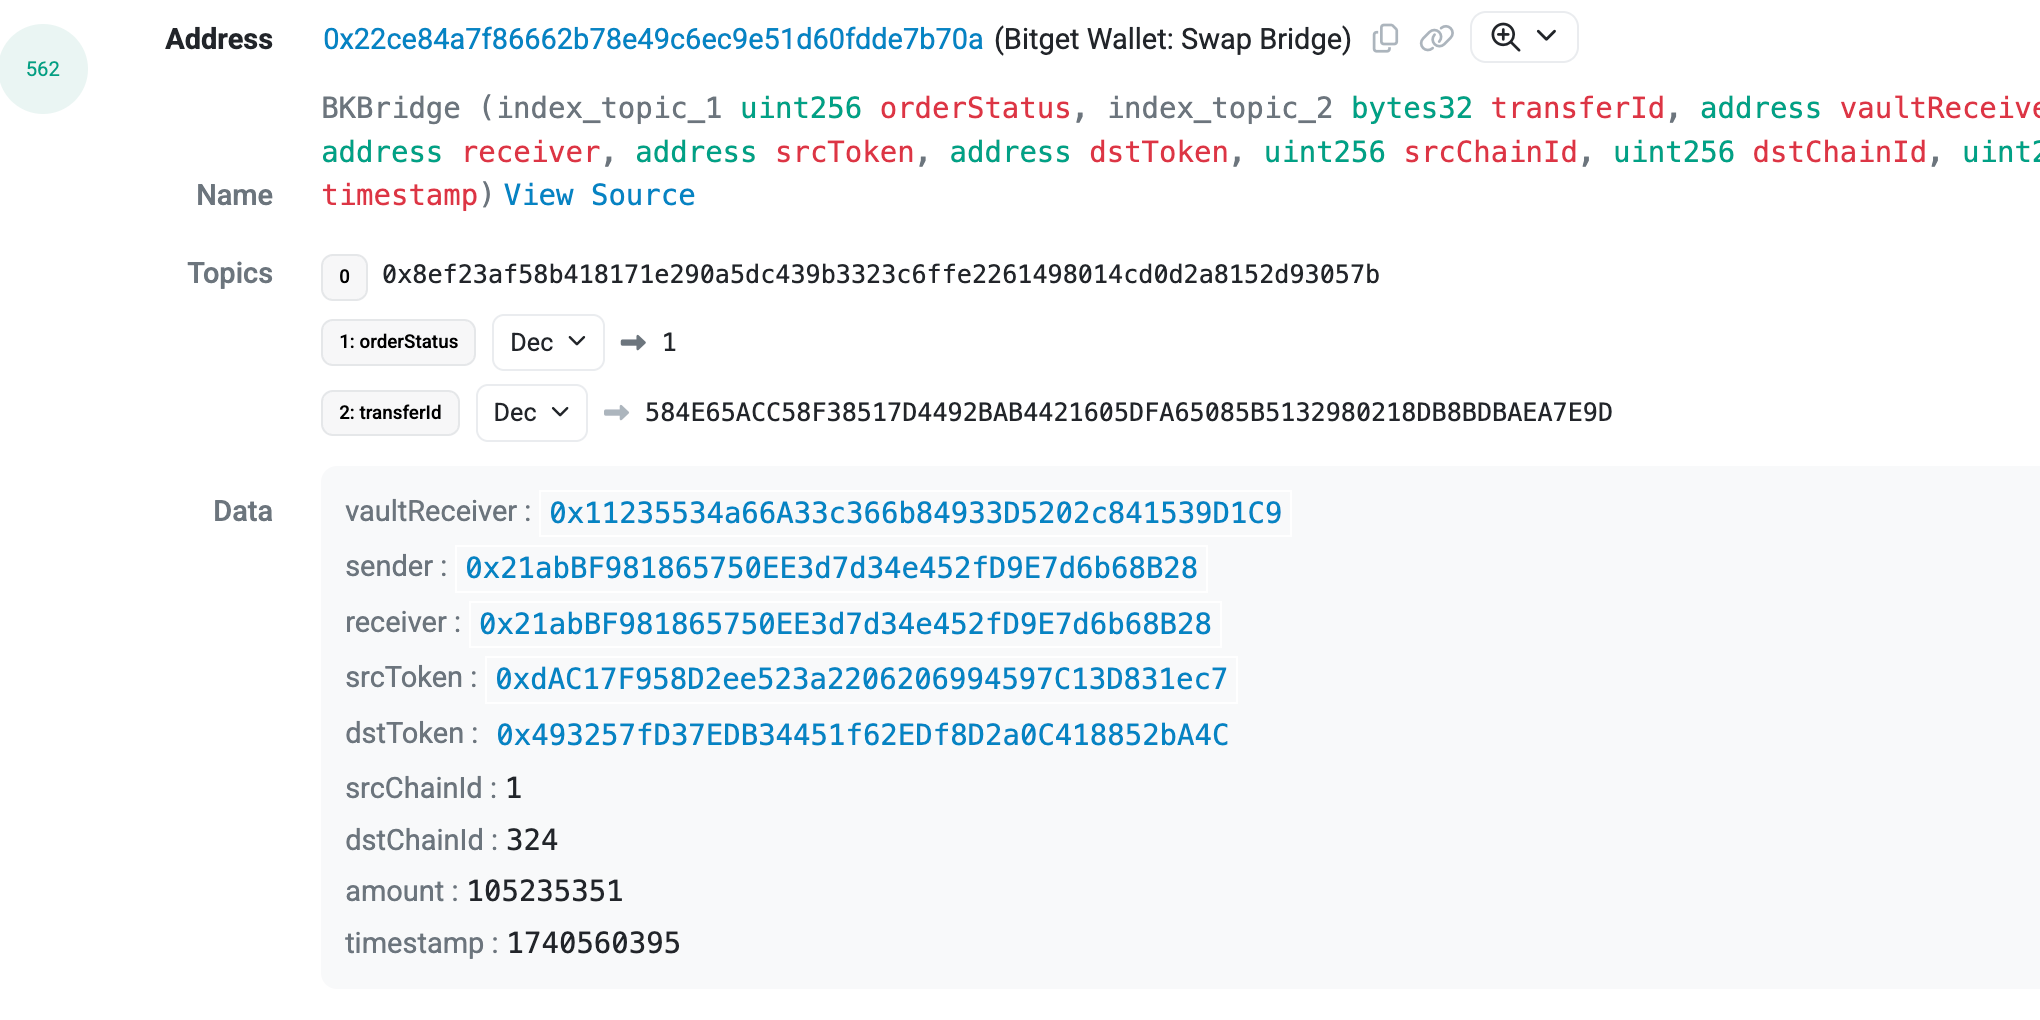The height and width of the screenshot is (1020, 2040).
Task: Open the View Source link
Action: 599,195
